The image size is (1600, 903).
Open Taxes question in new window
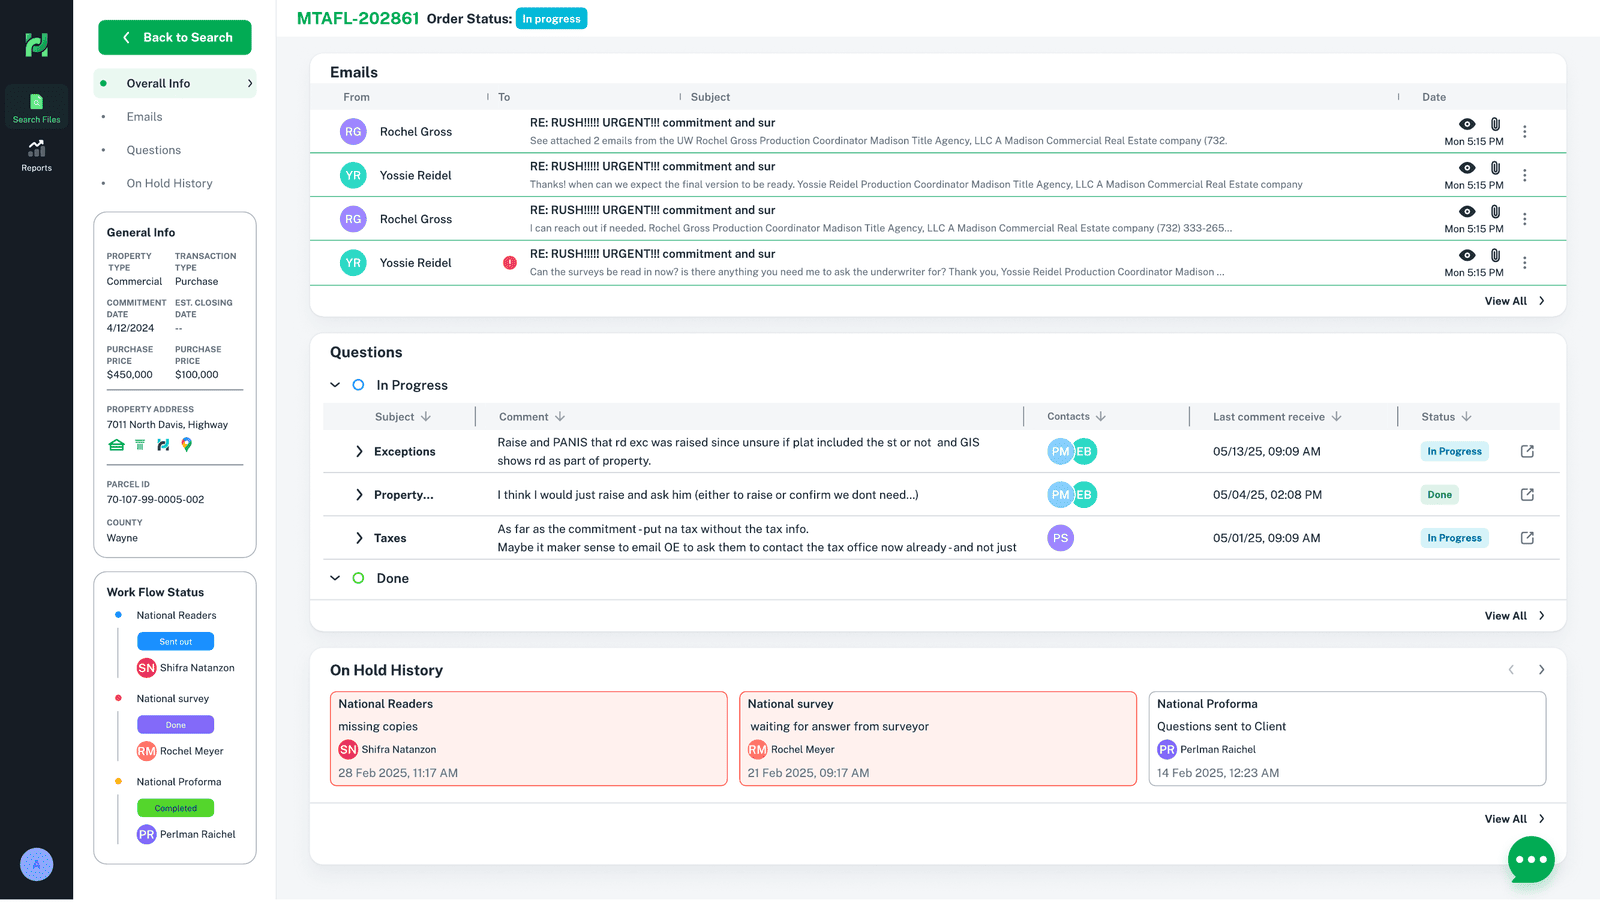1527,538
